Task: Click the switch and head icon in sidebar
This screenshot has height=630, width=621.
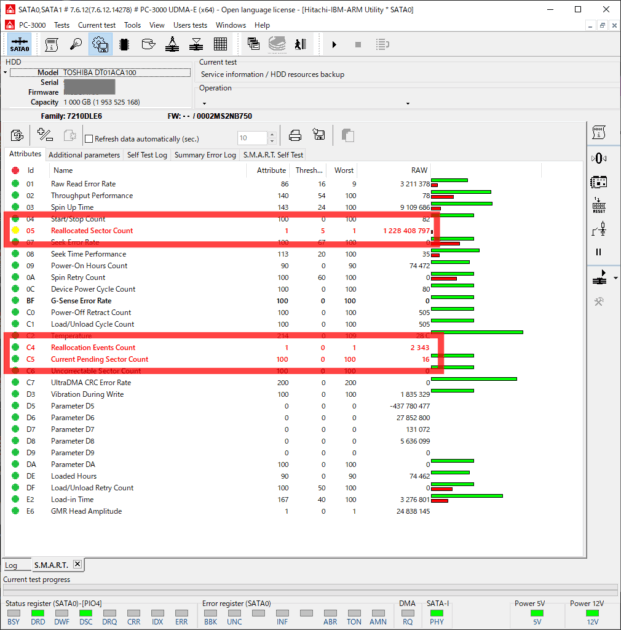Action: pos(599,229)
